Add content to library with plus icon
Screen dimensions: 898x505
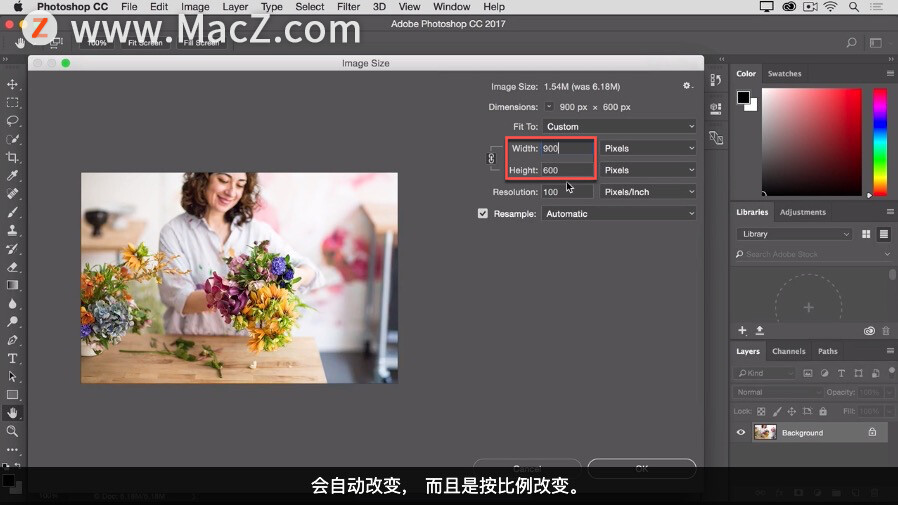click(x=742, y=330)
